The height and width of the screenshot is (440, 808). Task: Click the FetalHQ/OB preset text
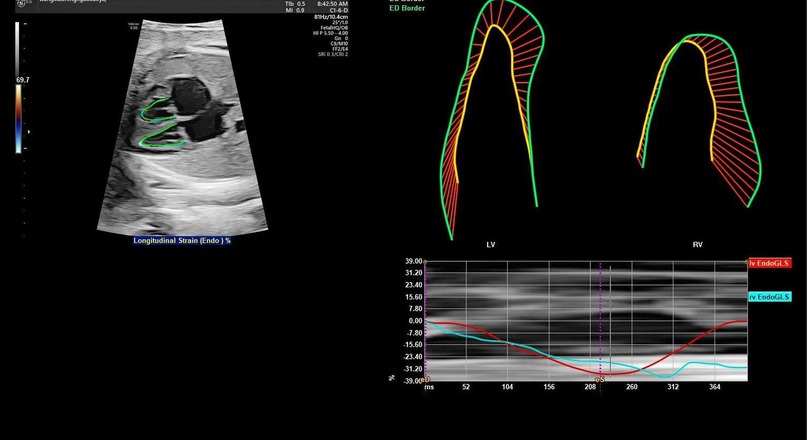pos(334,28)
